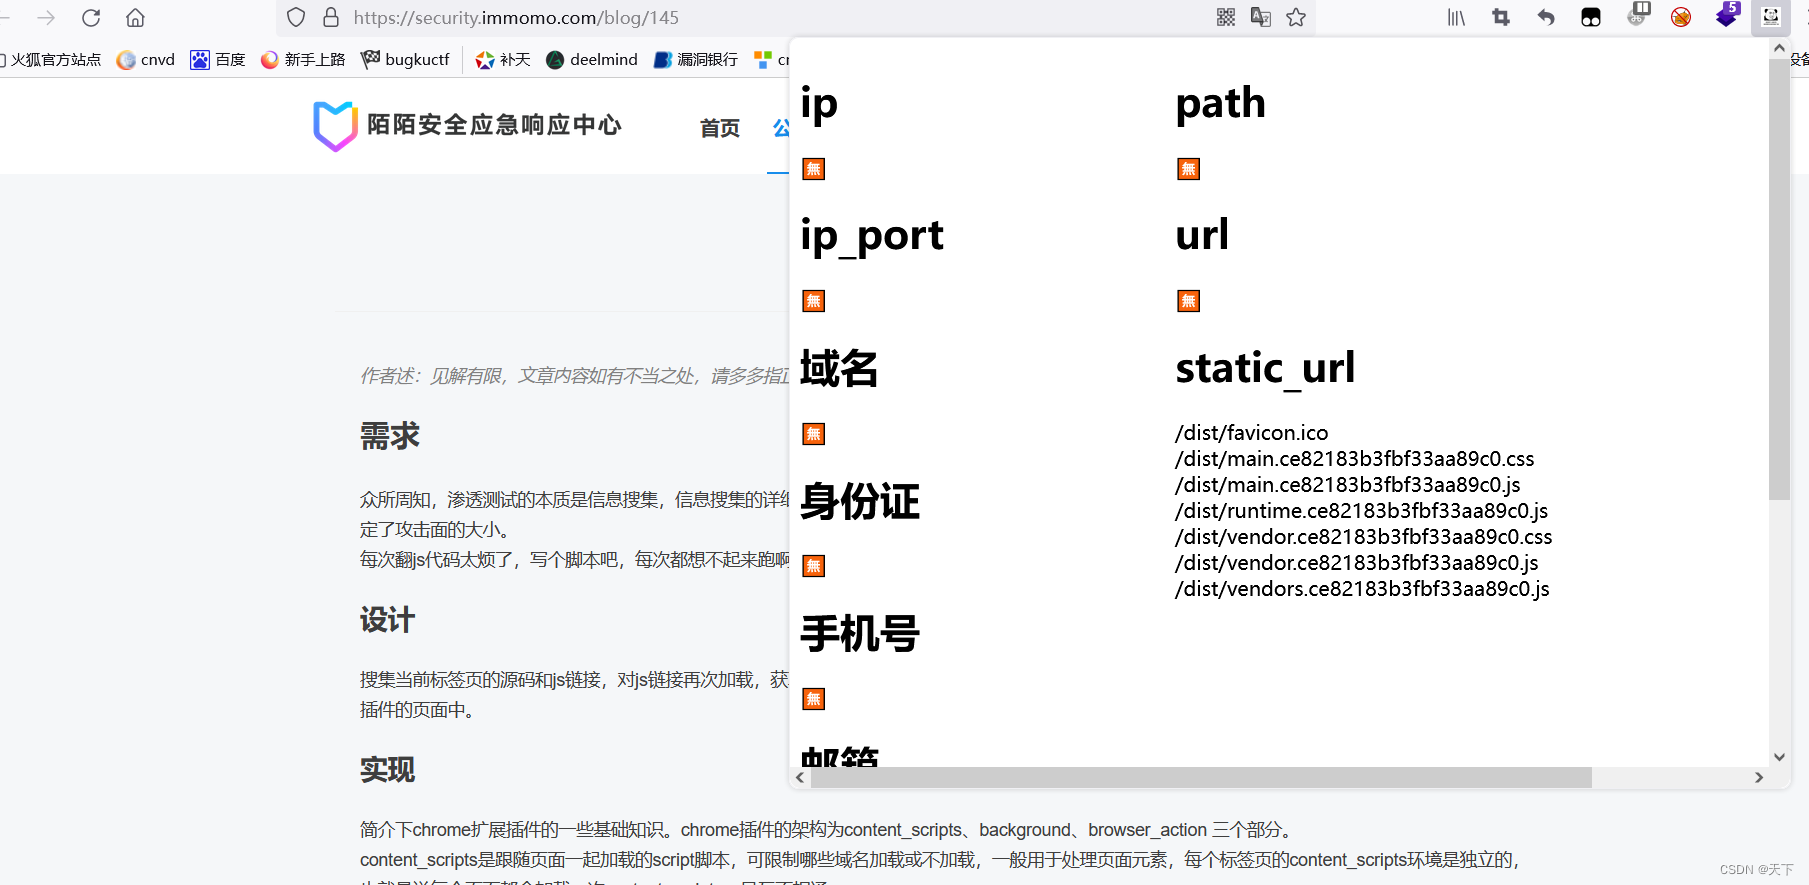The height and width of the screenshot is (885, 1809).
Task: Click the 'static_url' heading in popup
Action: 1265,368
